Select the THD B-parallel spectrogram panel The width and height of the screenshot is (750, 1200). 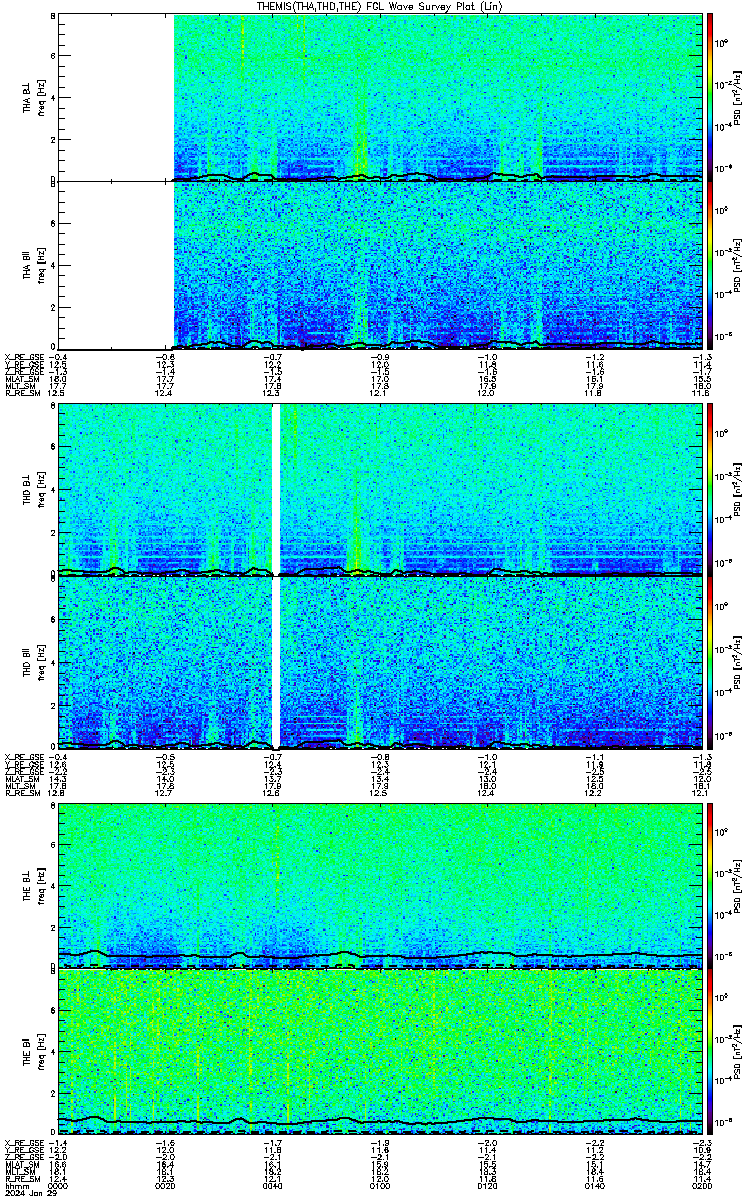[x=380, y=662]
